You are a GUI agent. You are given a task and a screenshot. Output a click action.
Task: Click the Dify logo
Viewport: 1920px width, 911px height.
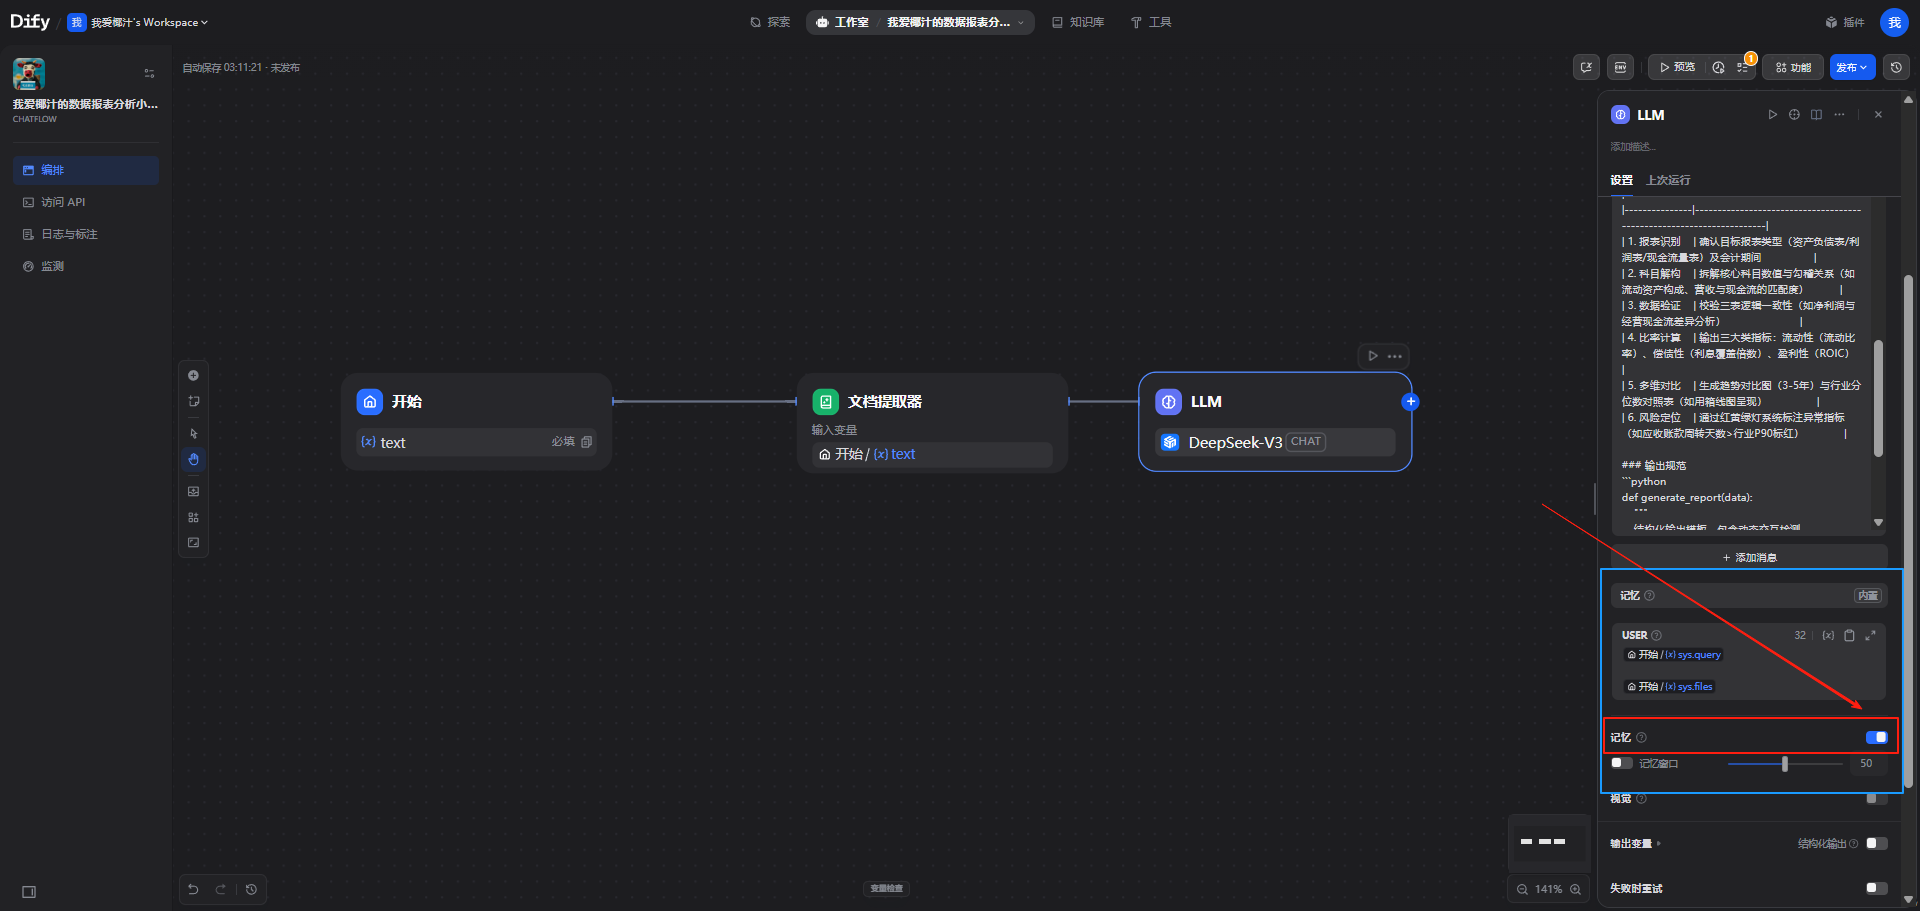(x=30, y=22)
